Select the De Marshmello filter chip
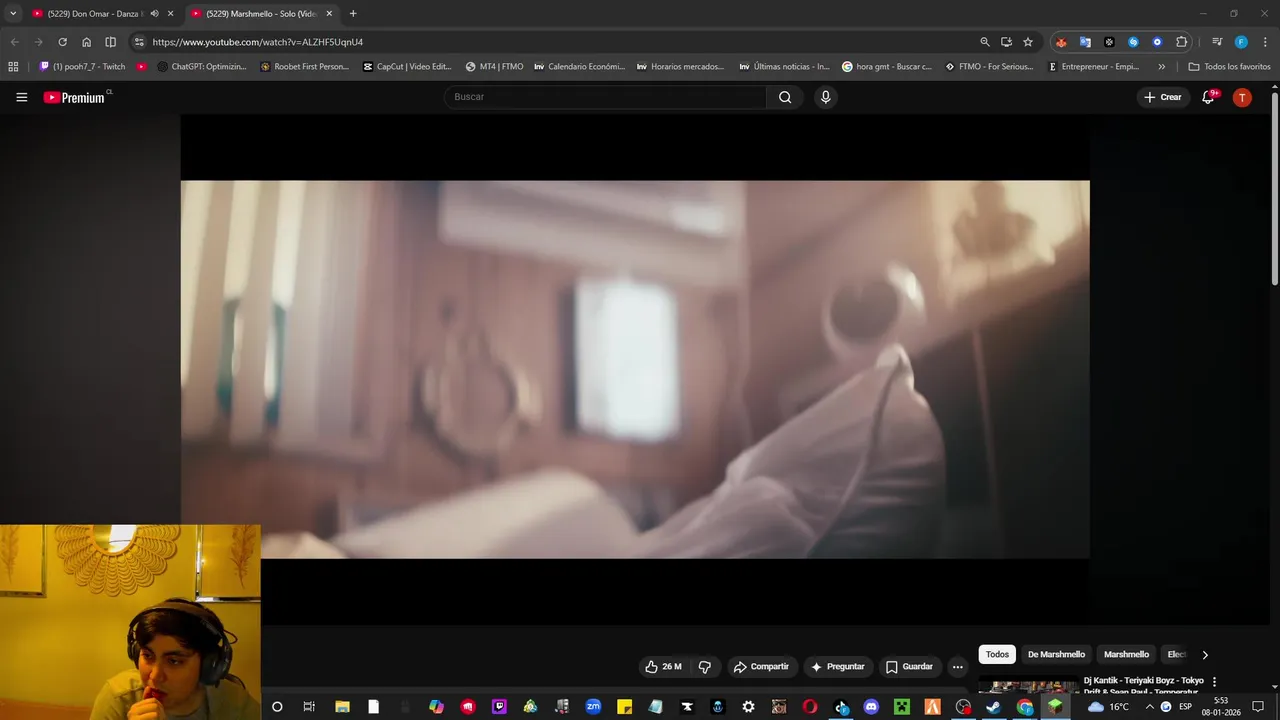The image size is (1280, 720). 1056,654
